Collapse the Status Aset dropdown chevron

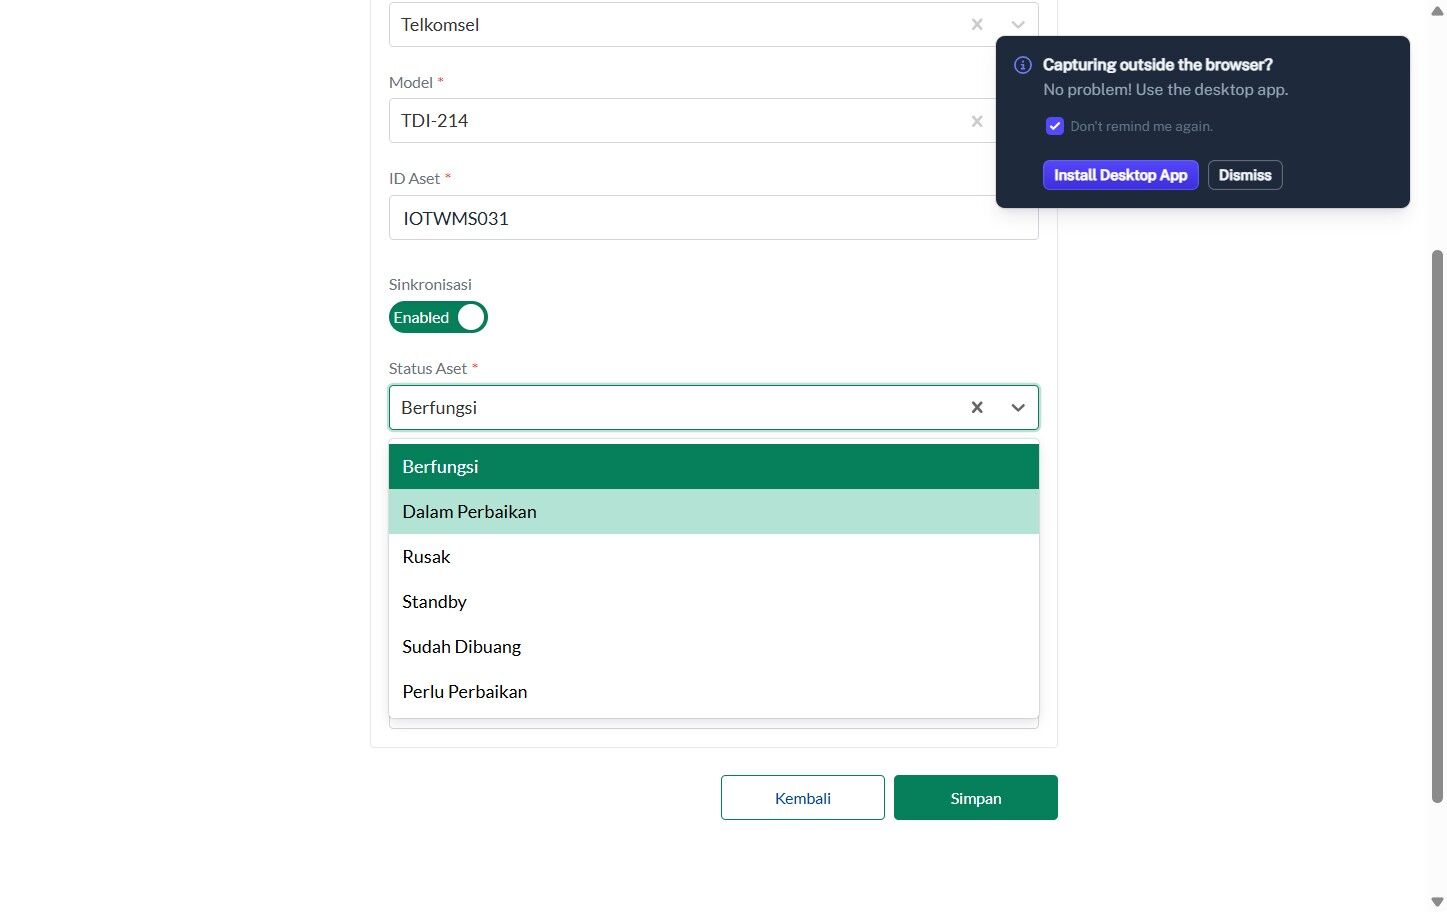click(1018, 407)
